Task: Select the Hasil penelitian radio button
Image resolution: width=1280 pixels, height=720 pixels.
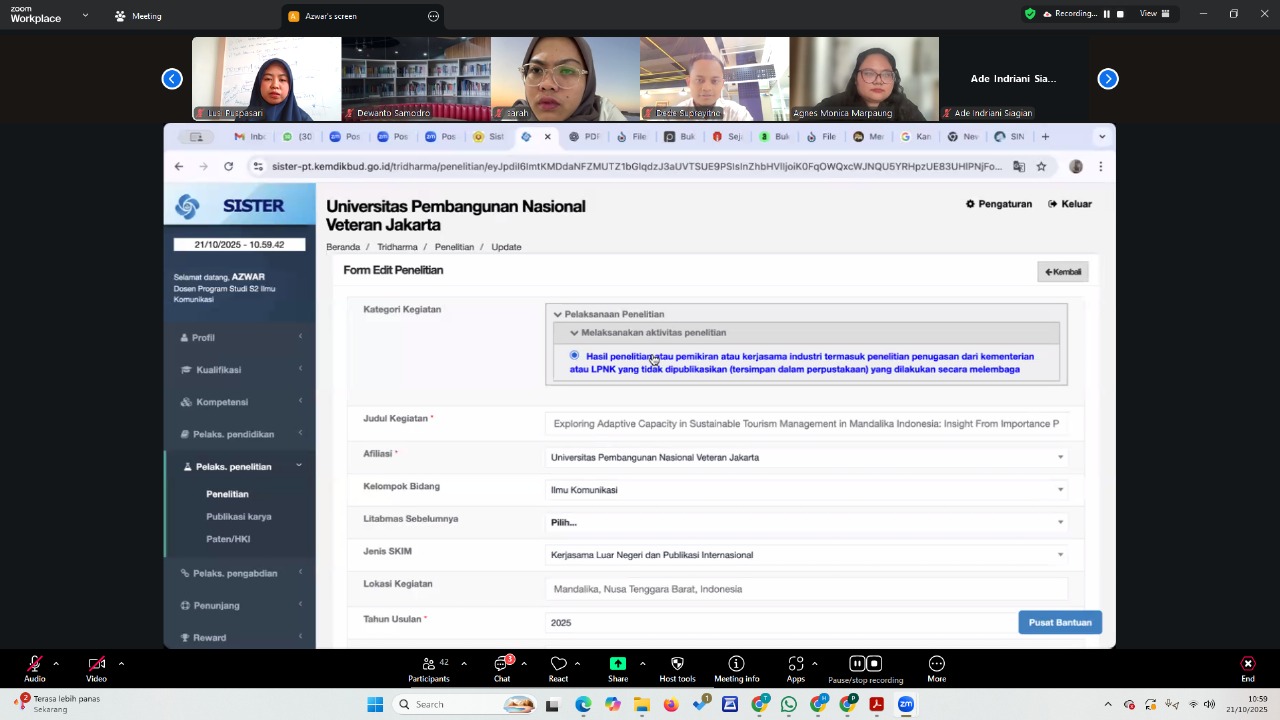Action: click(x=574, y=355)
